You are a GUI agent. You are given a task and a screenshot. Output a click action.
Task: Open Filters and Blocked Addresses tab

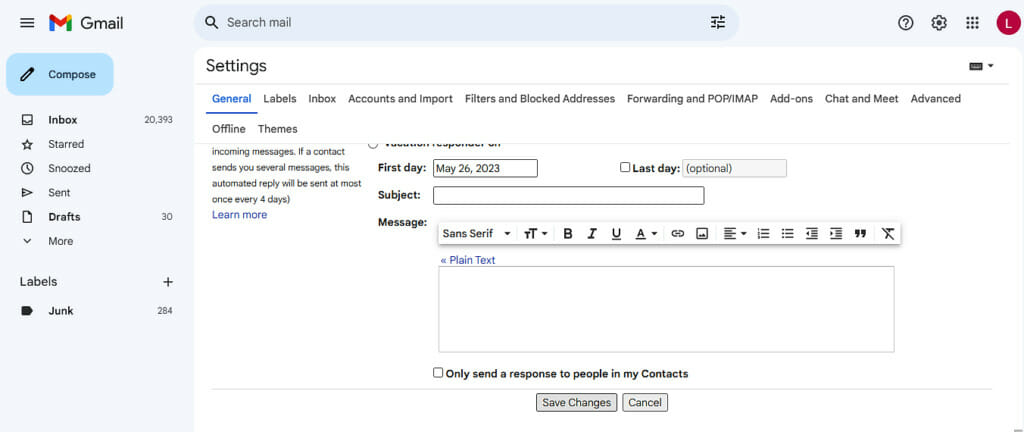point(540,99)
